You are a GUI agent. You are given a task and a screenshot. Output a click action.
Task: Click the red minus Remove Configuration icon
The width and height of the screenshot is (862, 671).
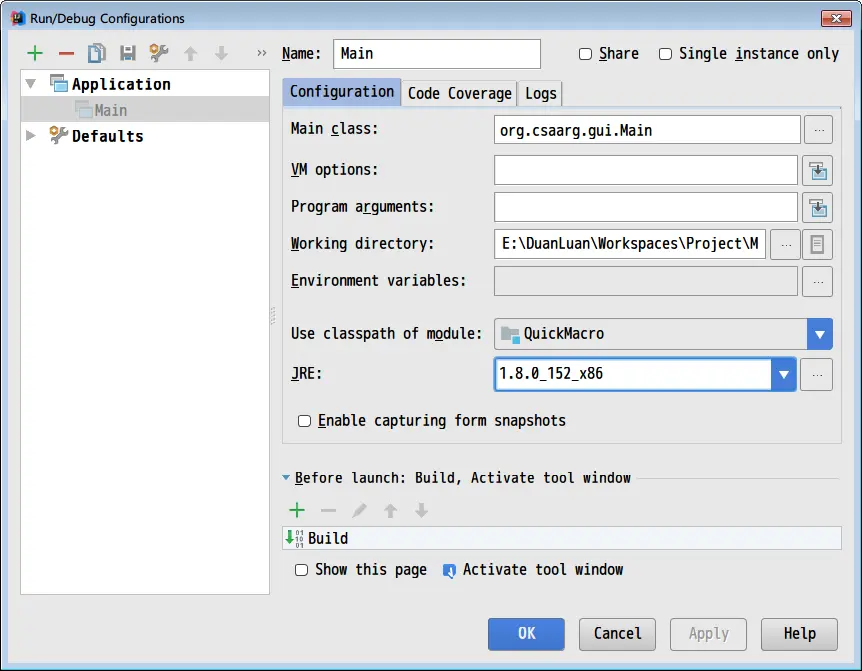[x=66, y=54]
